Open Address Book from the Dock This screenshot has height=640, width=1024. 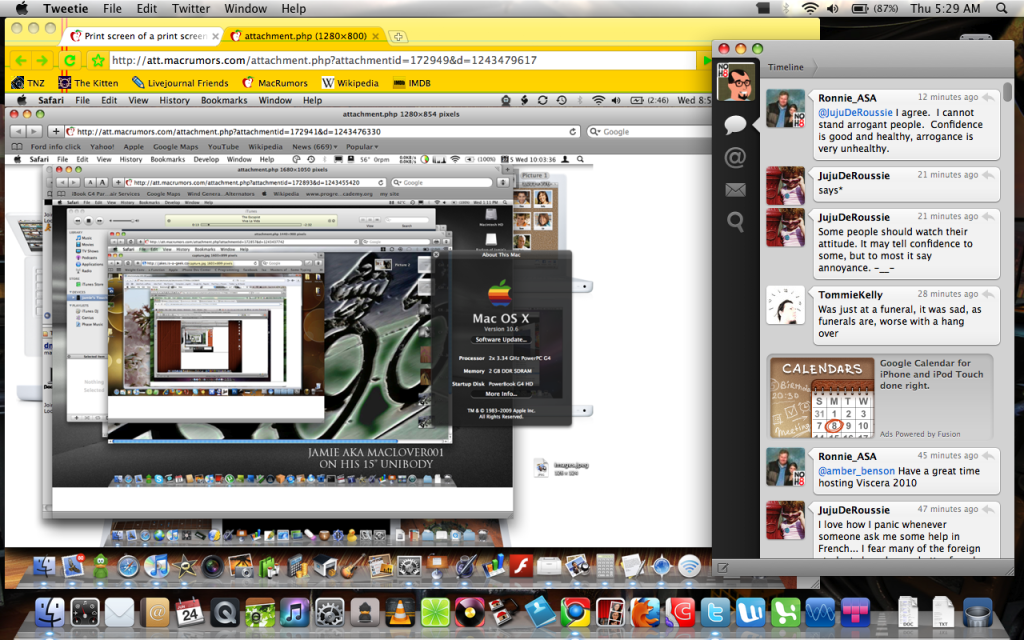(155, 613)
